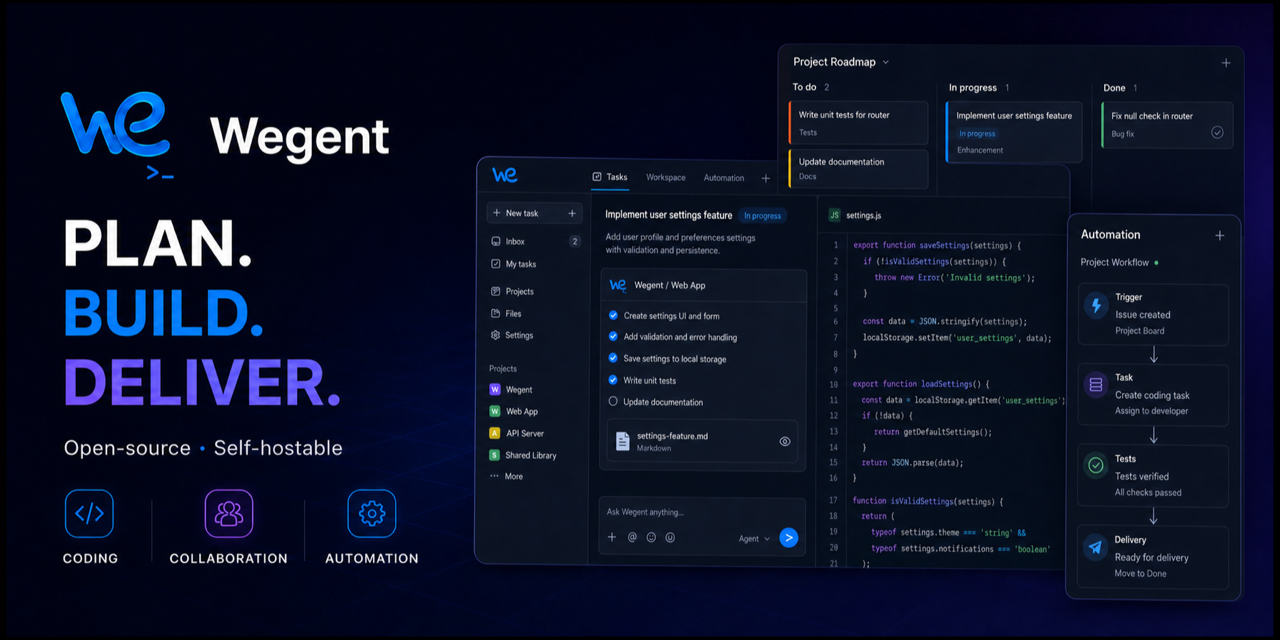Uncheck 'Add validation and error handling' item

pyautogui.click(x=614, y=337)
